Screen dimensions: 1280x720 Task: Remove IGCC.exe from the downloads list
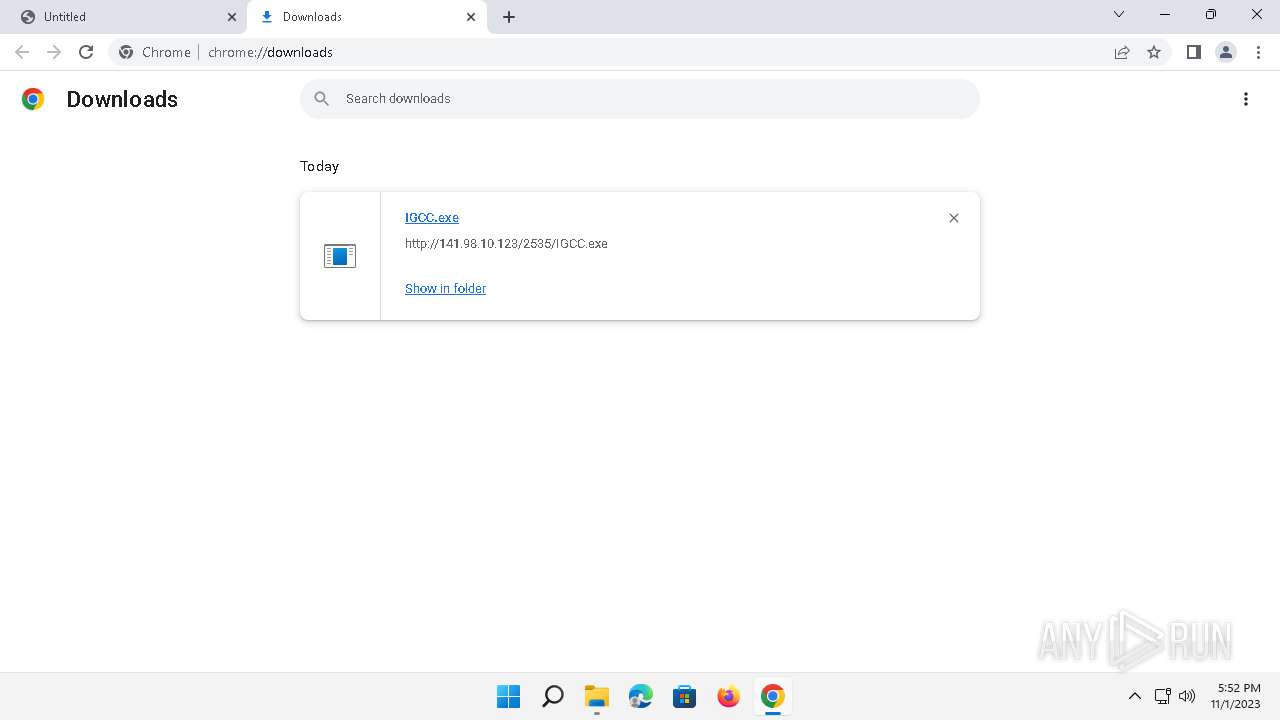[954, 218]
